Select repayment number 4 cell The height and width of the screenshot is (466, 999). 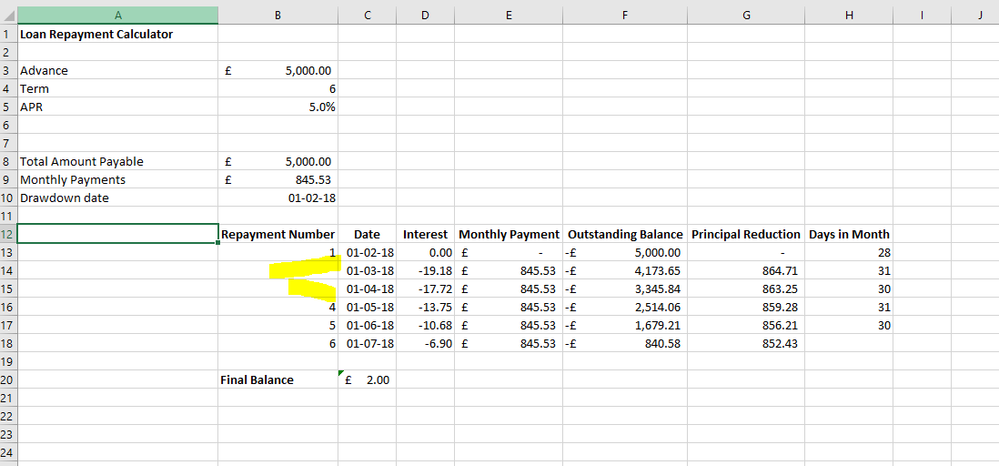tap(278, 307)
